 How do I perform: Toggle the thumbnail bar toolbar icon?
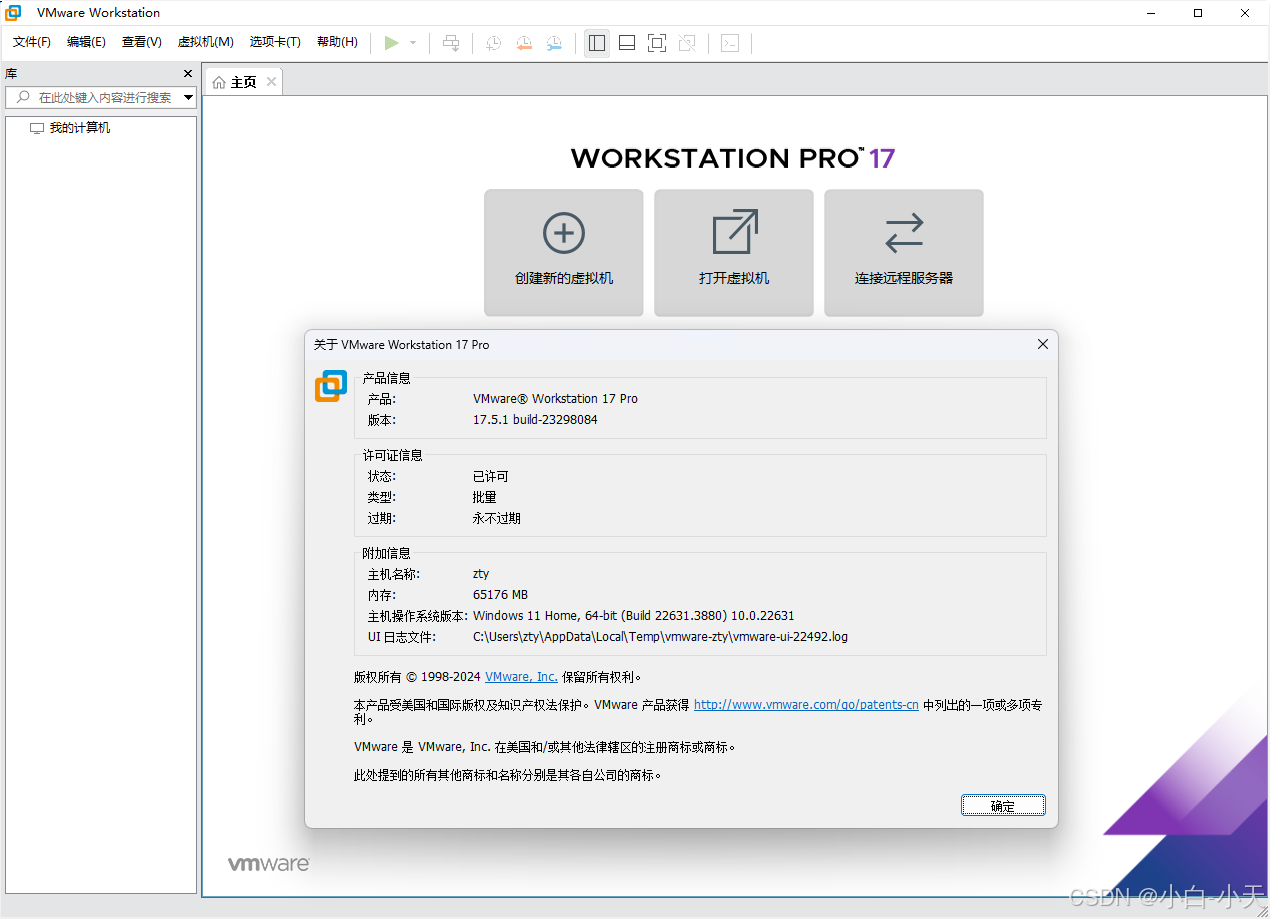(627, 43)
